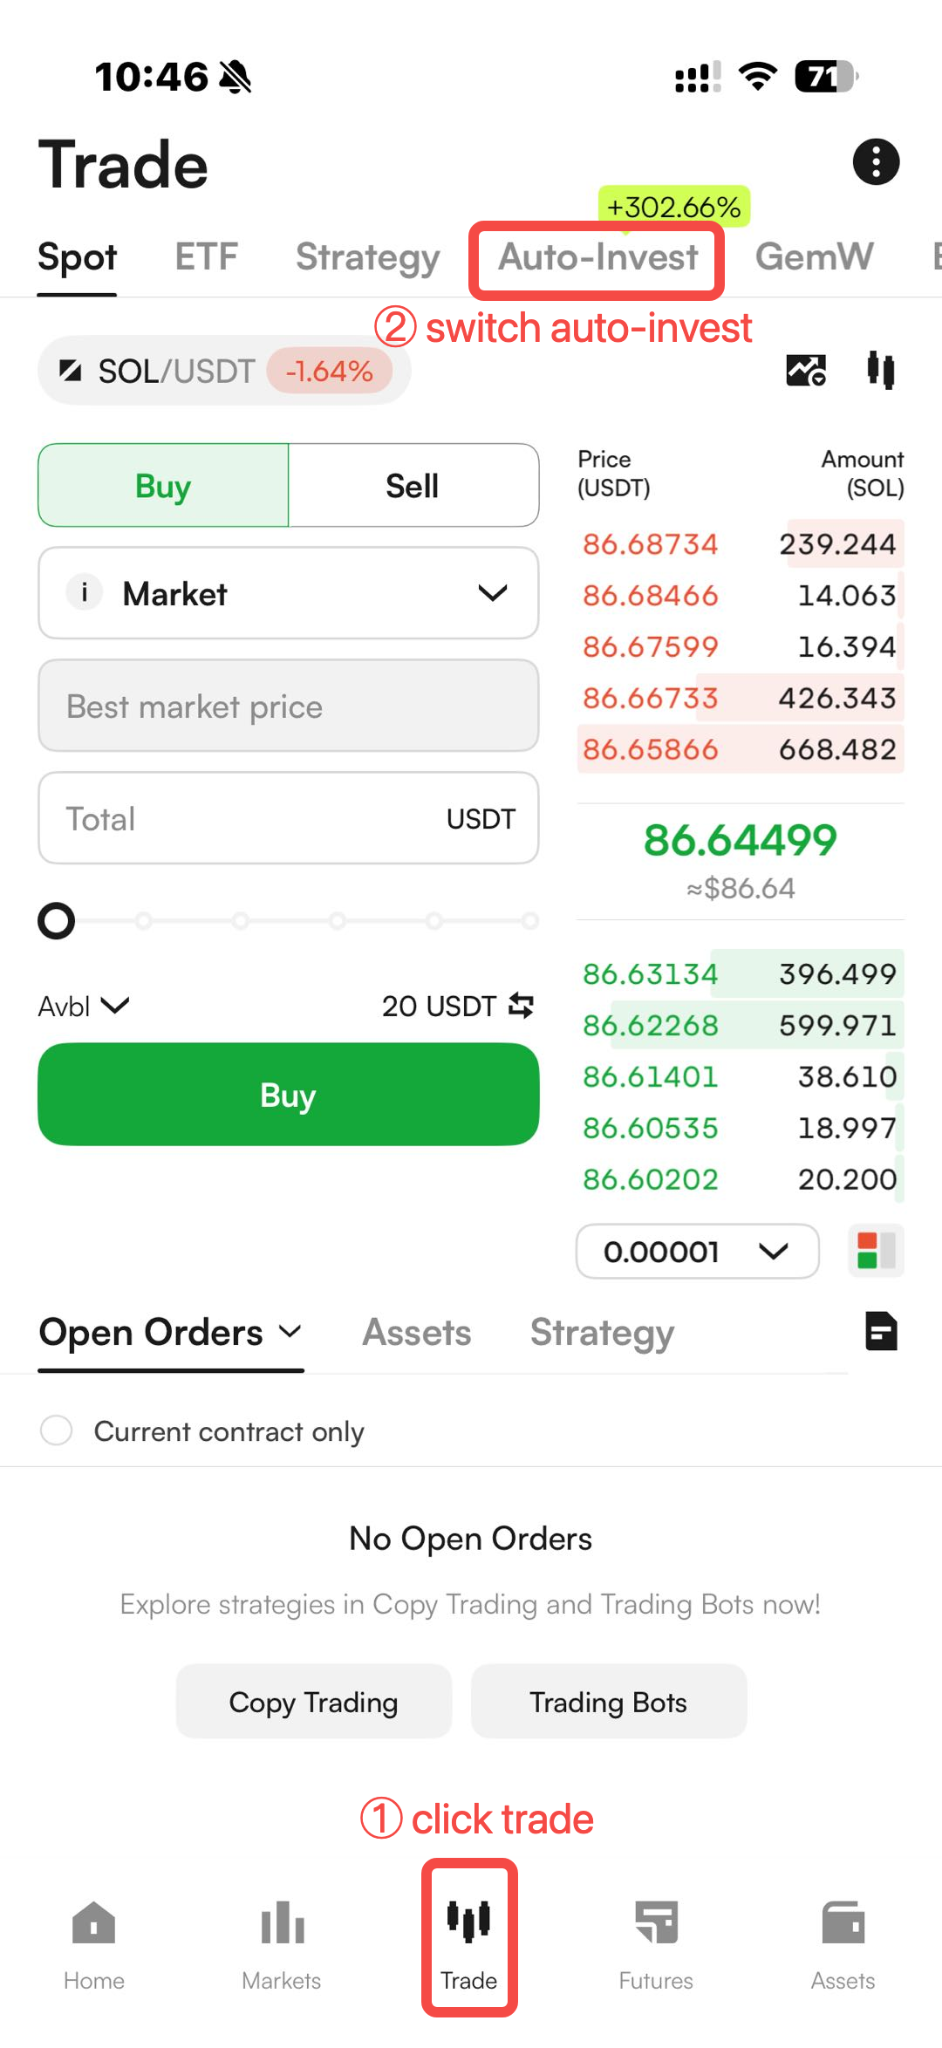Tap the Copy Trading button

(314, 1701)
